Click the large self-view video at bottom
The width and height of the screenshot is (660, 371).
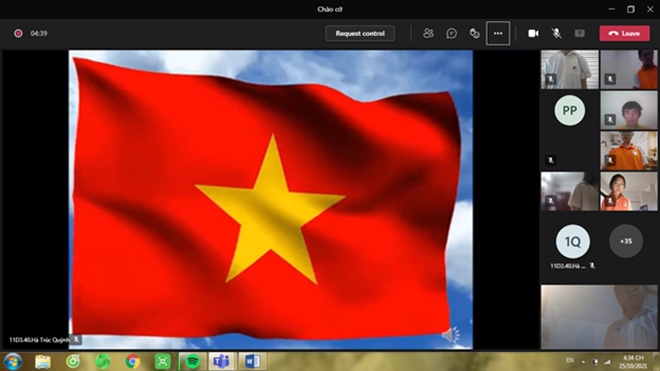pyautogui.click(x=599, y=317)
